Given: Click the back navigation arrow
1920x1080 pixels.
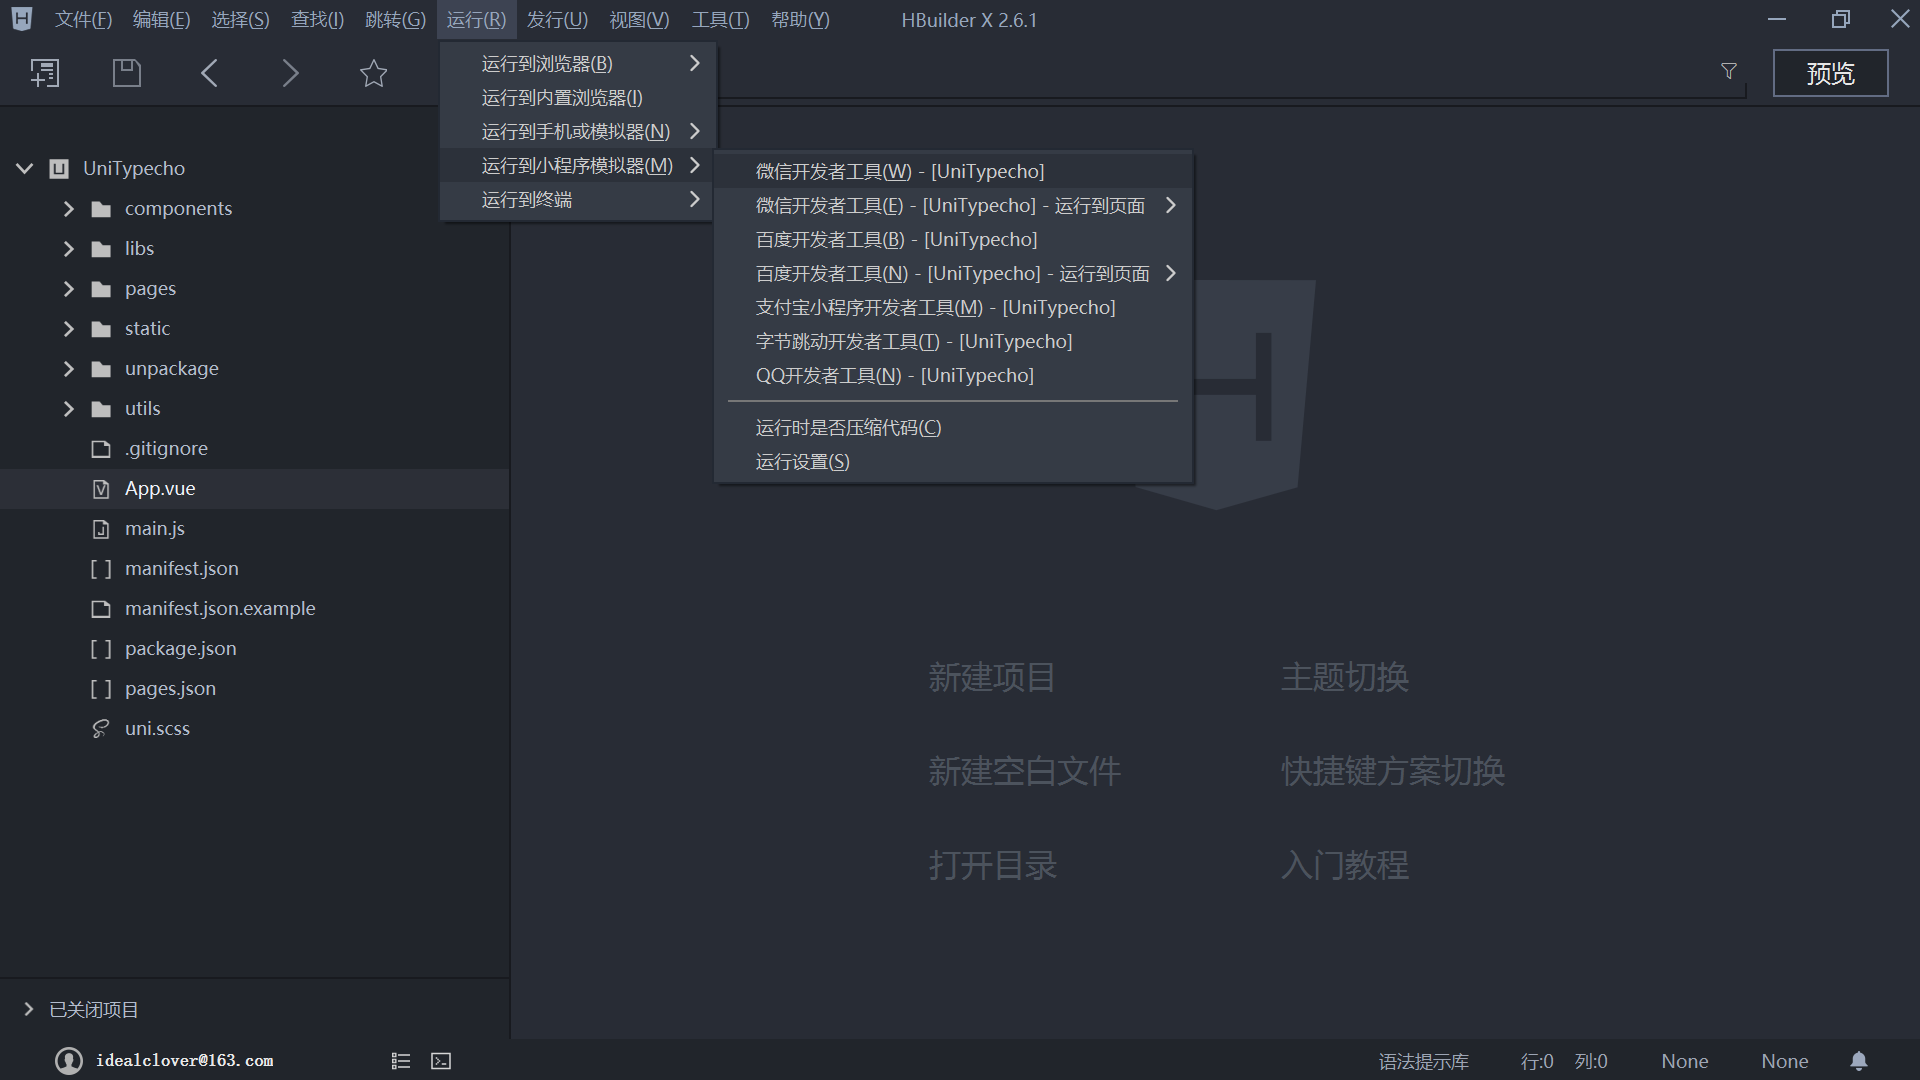Looking at the screenshot, I should coord(209,73).
